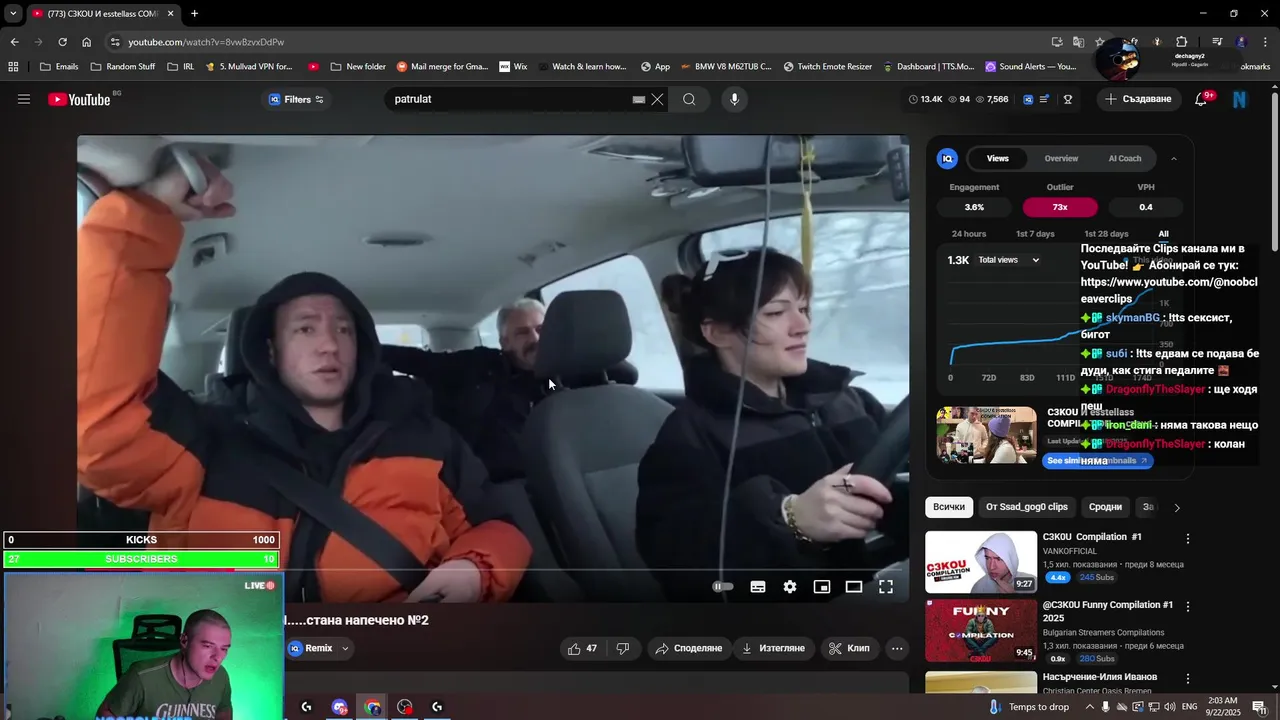Open options for Насърчение-Илия Иванов video

click(1188, 678)
